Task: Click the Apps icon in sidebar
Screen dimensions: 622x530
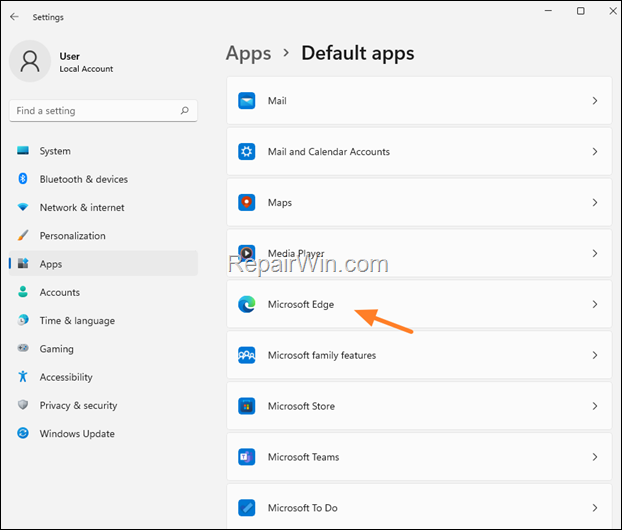Action: pos(23,263)
